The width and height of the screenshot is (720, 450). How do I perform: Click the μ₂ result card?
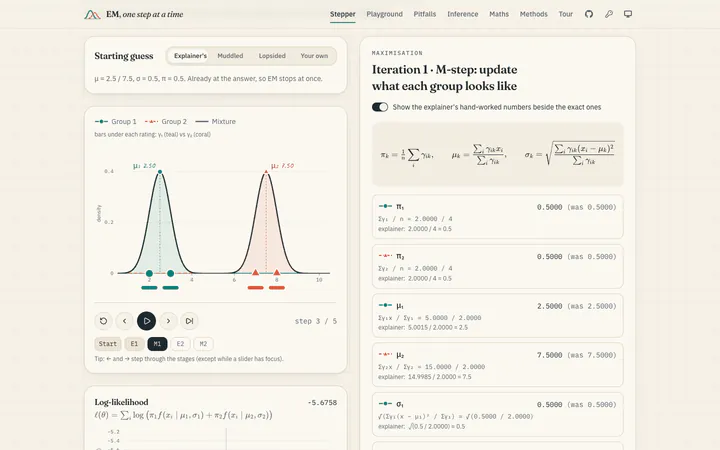tap(497, 365)
